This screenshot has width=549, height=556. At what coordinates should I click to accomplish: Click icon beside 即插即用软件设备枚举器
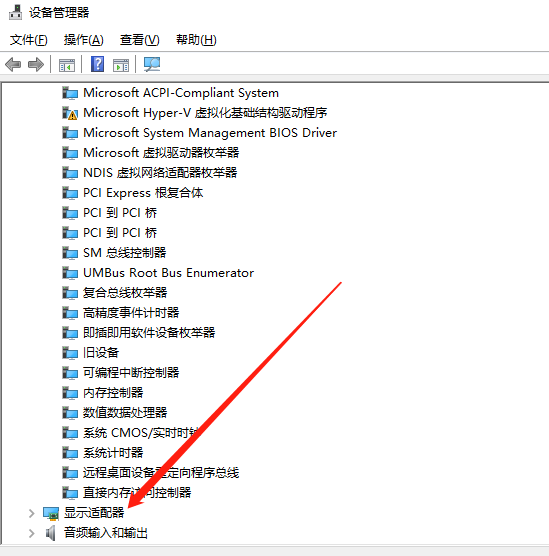[70, 333]
